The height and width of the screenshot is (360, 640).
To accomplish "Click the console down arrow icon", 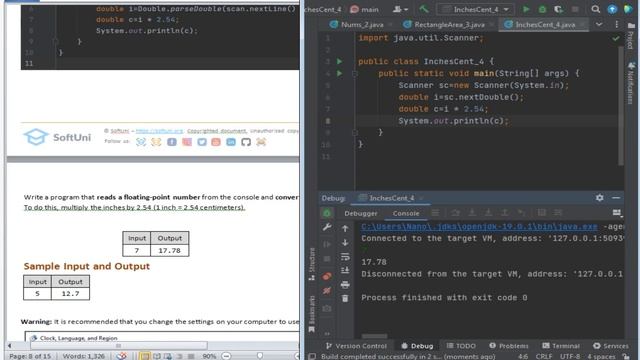I will [x=345, y=242].
